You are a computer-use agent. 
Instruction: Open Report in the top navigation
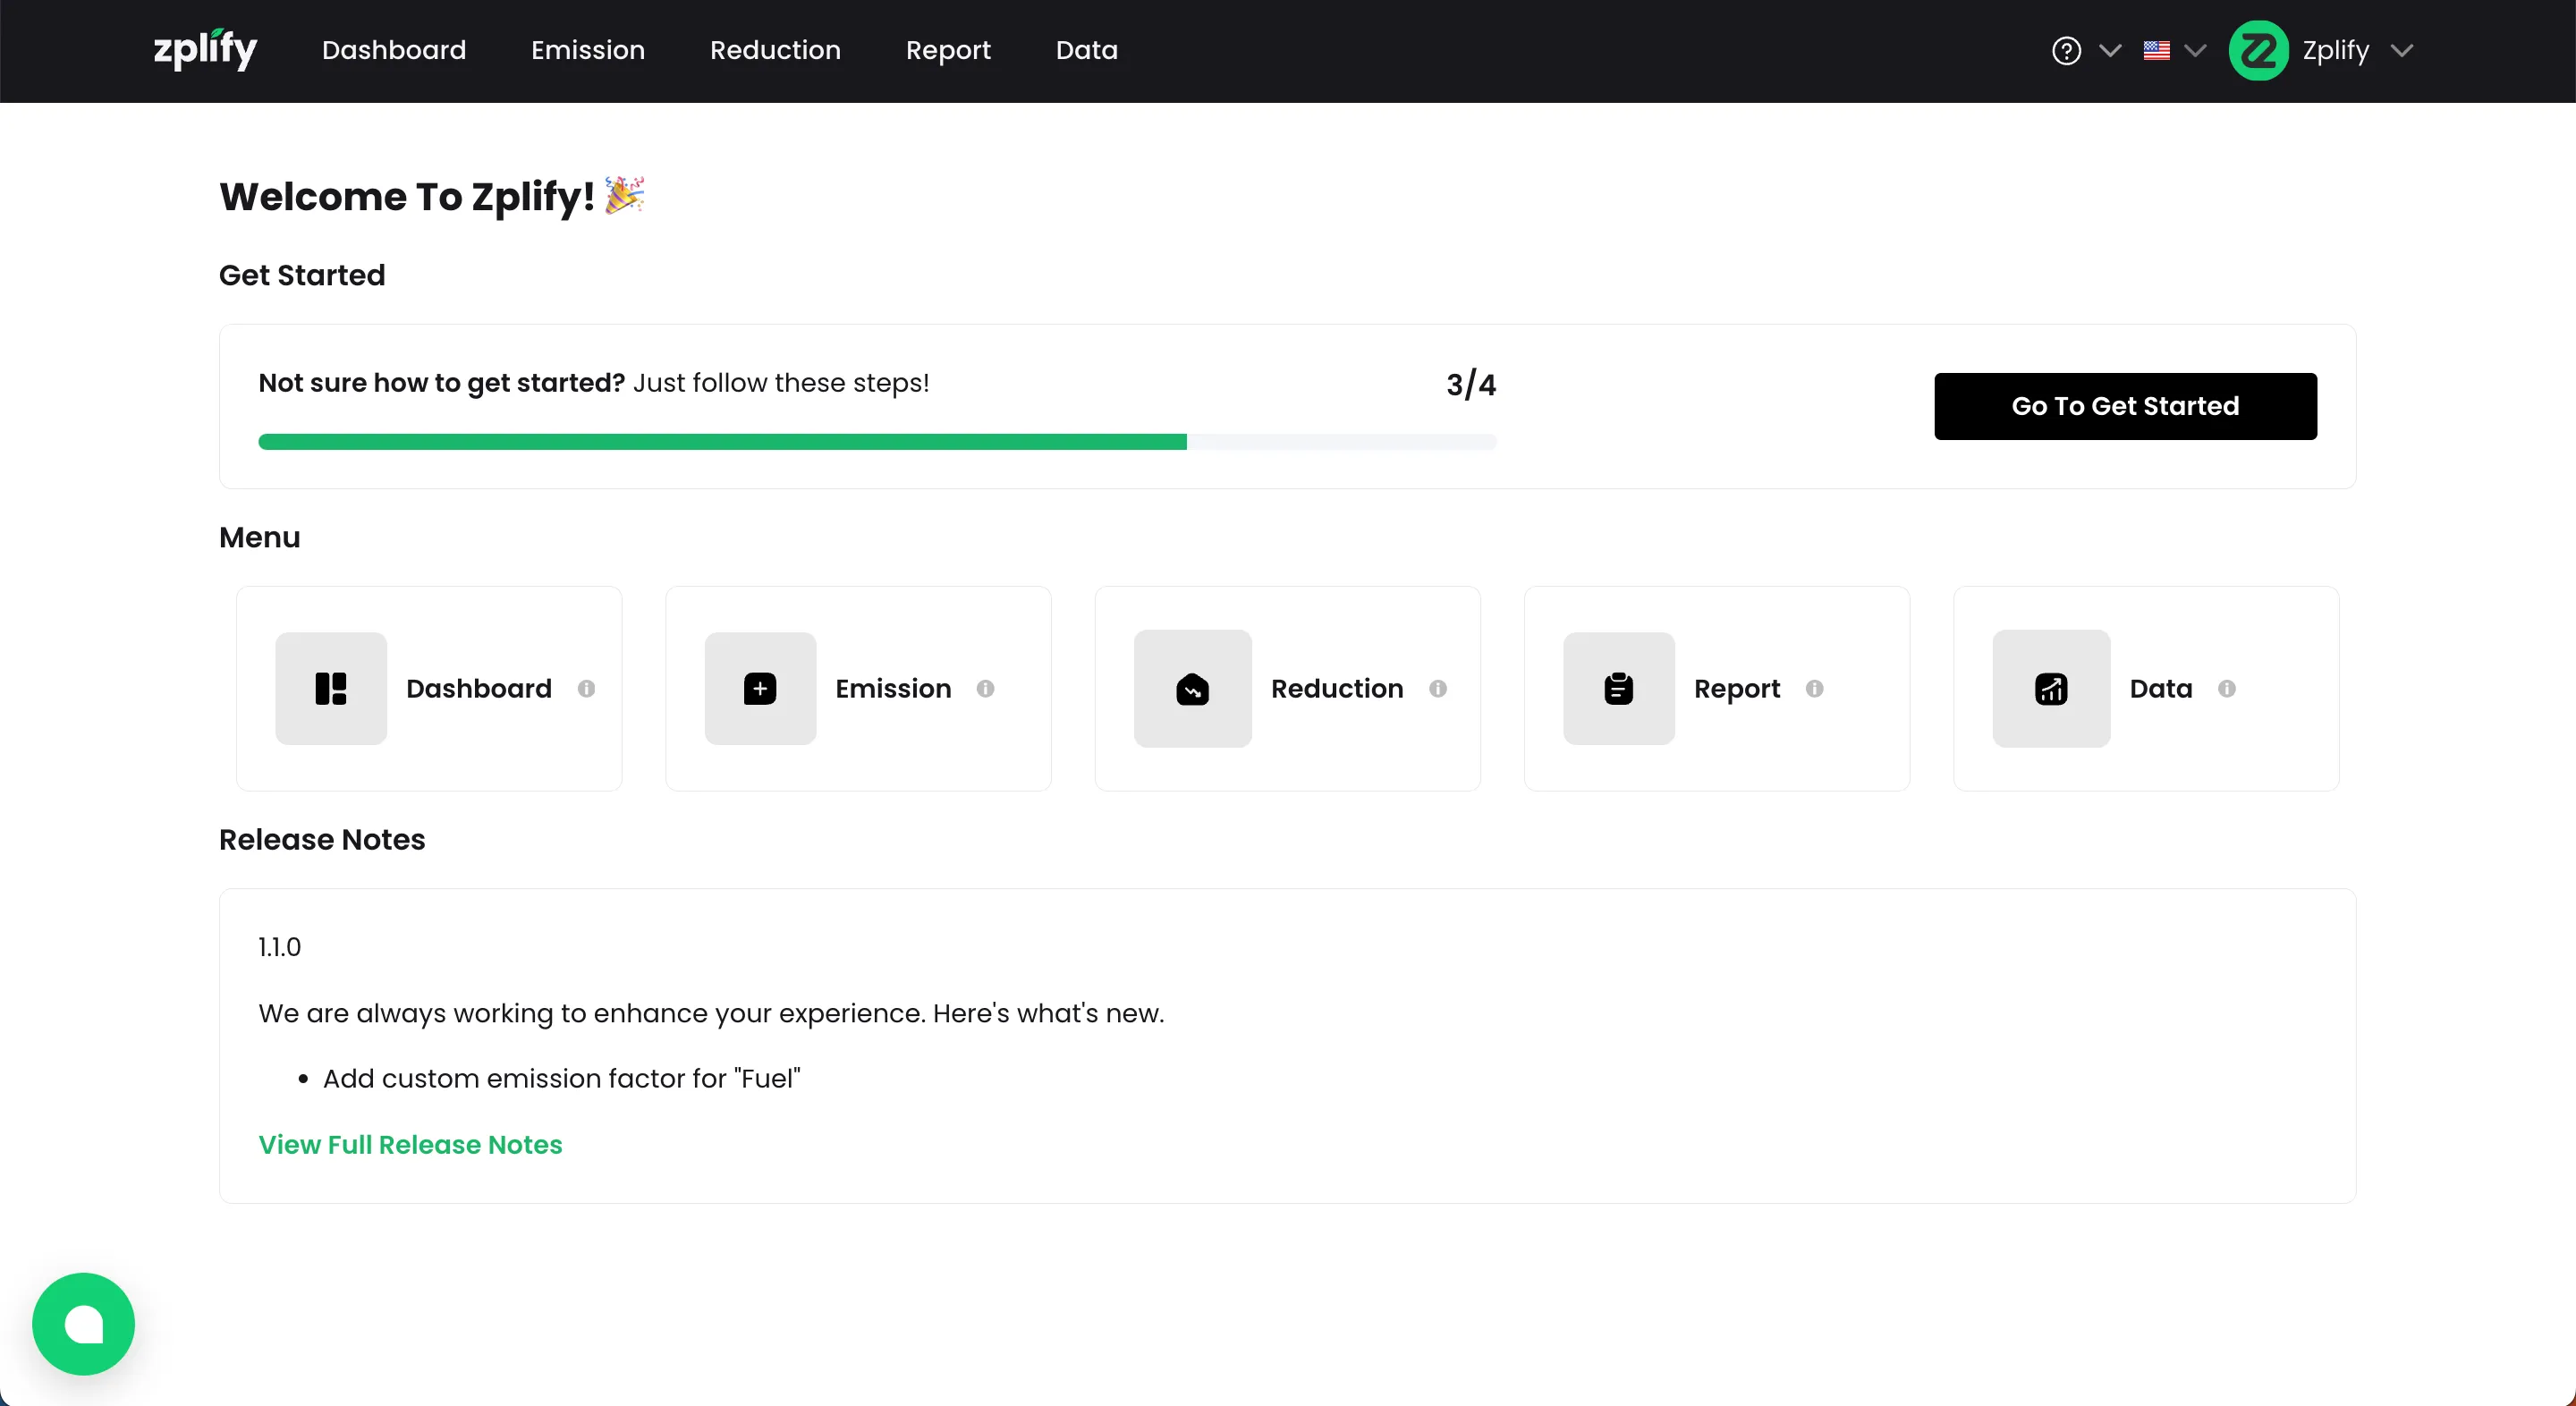coord(947,50)
